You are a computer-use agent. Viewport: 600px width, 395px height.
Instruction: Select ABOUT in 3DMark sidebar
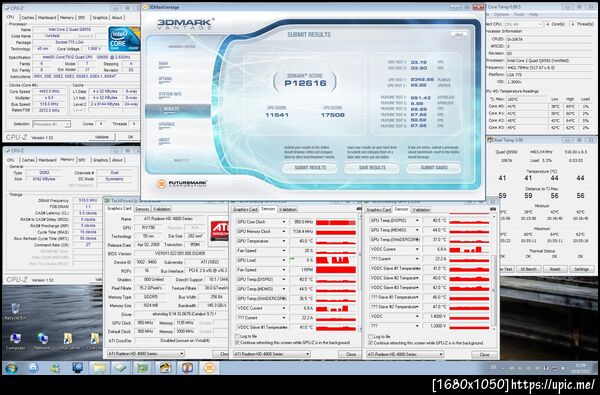164,140
